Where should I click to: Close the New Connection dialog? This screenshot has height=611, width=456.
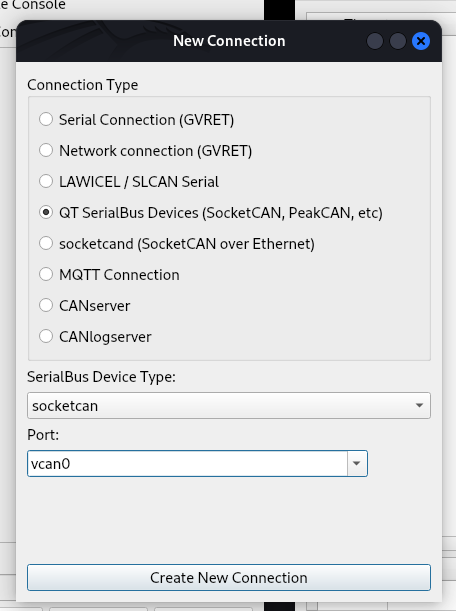click(421, 41)
